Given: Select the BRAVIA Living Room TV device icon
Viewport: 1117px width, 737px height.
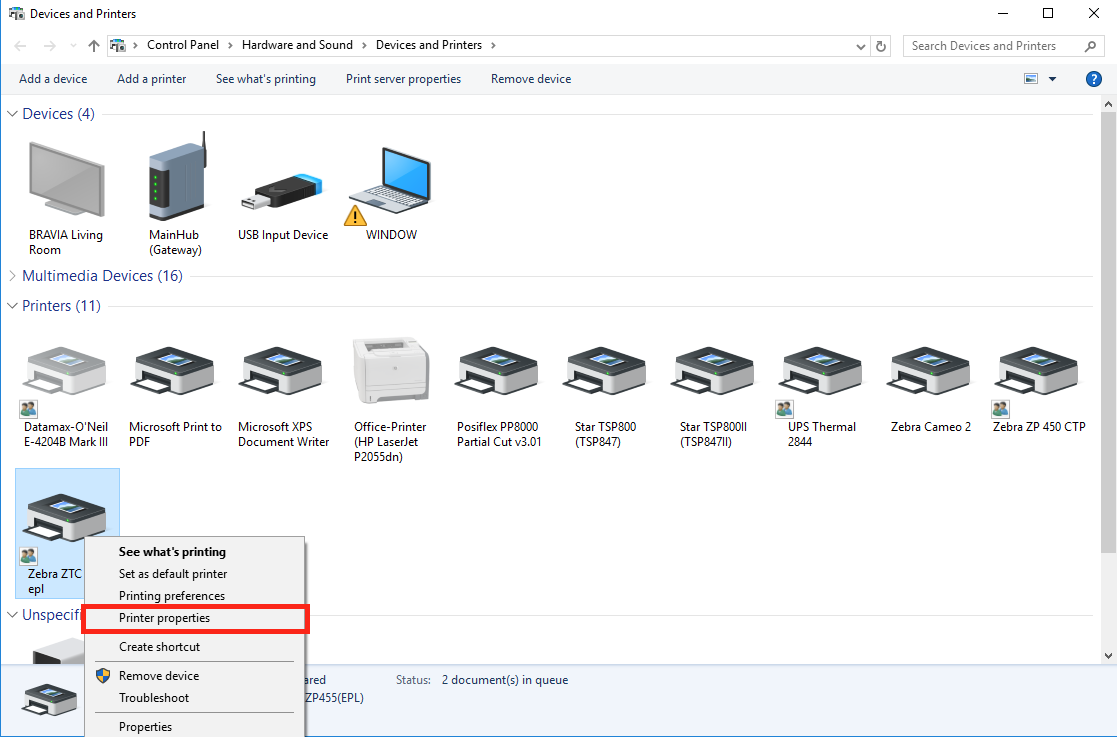Looking at the screenshot, I should click(66, 179).
